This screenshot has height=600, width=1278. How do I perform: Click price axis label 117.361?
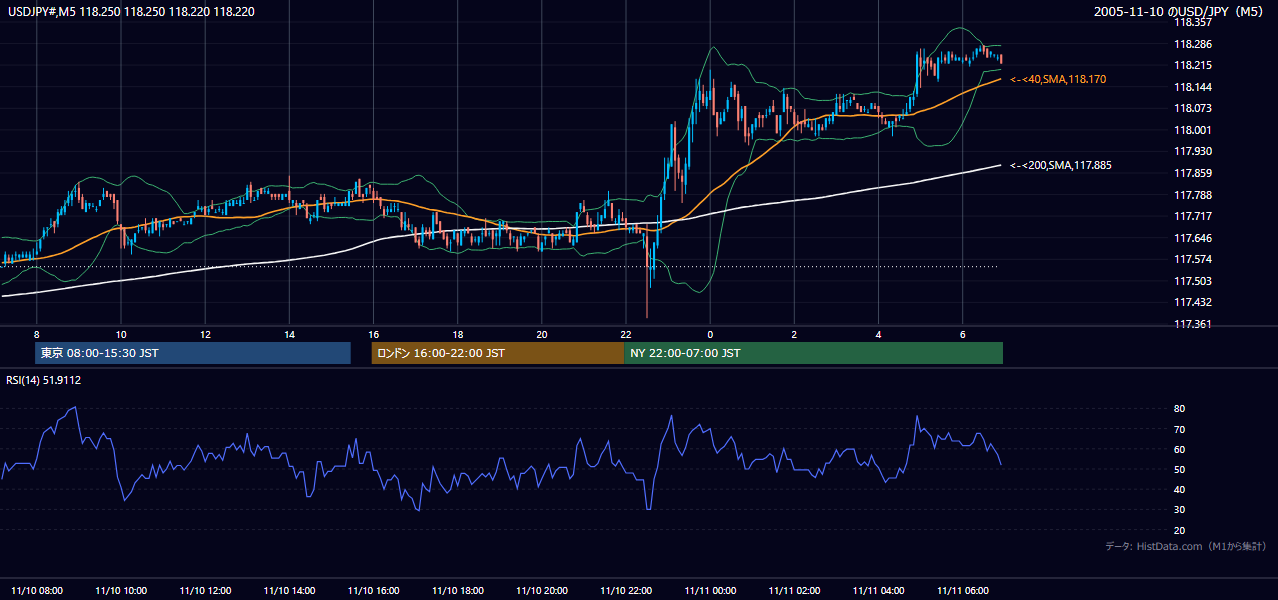pos(1192,324)
